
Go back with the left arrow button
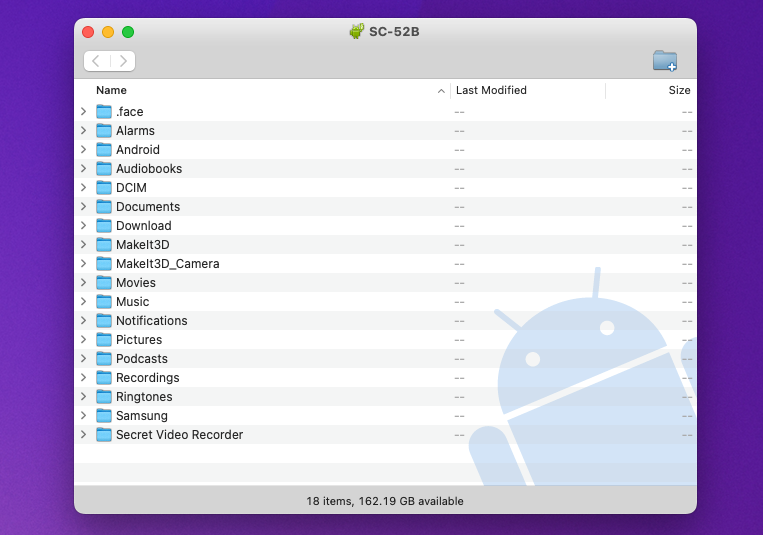(96, 61)
